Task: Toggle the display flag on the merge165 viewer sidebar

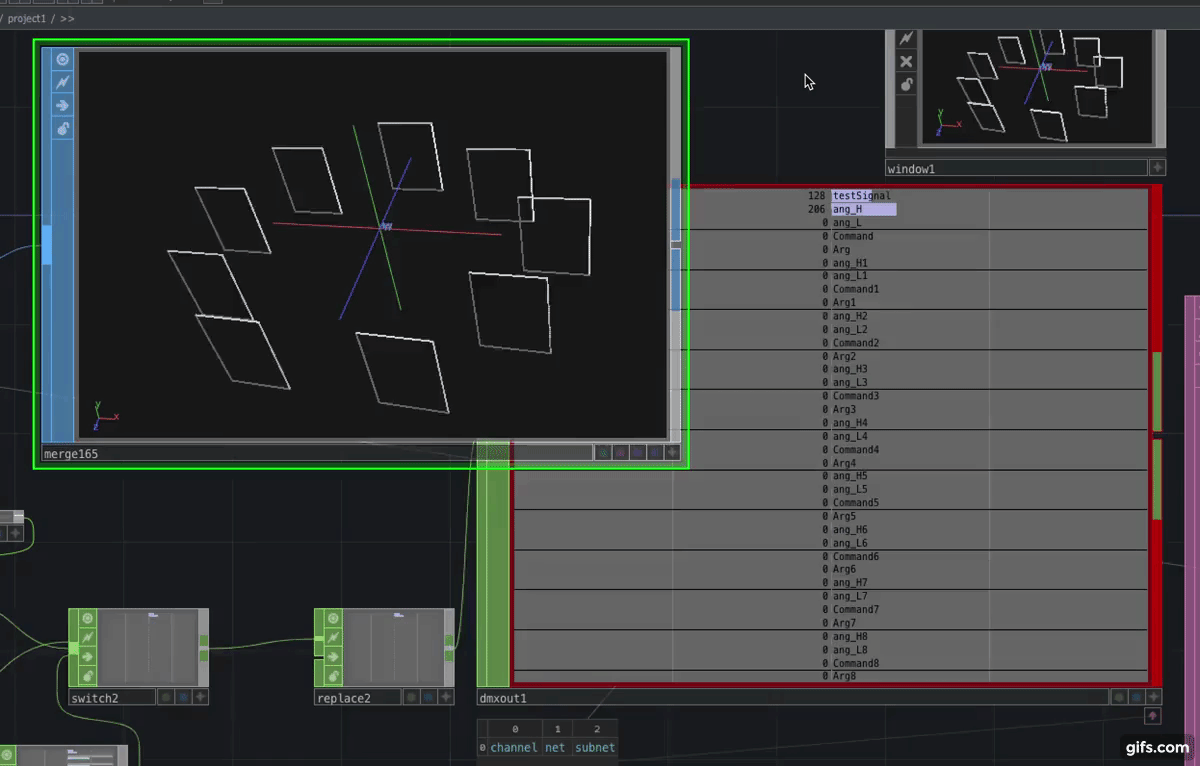Action: click(x=62, y=58)
